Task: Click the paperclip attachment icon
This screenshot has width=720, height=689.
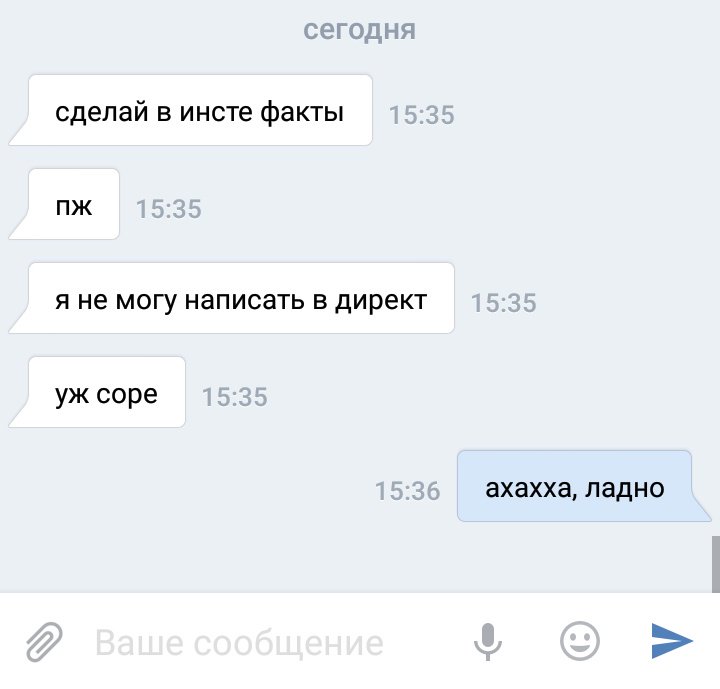Action: tap(44, 642)
